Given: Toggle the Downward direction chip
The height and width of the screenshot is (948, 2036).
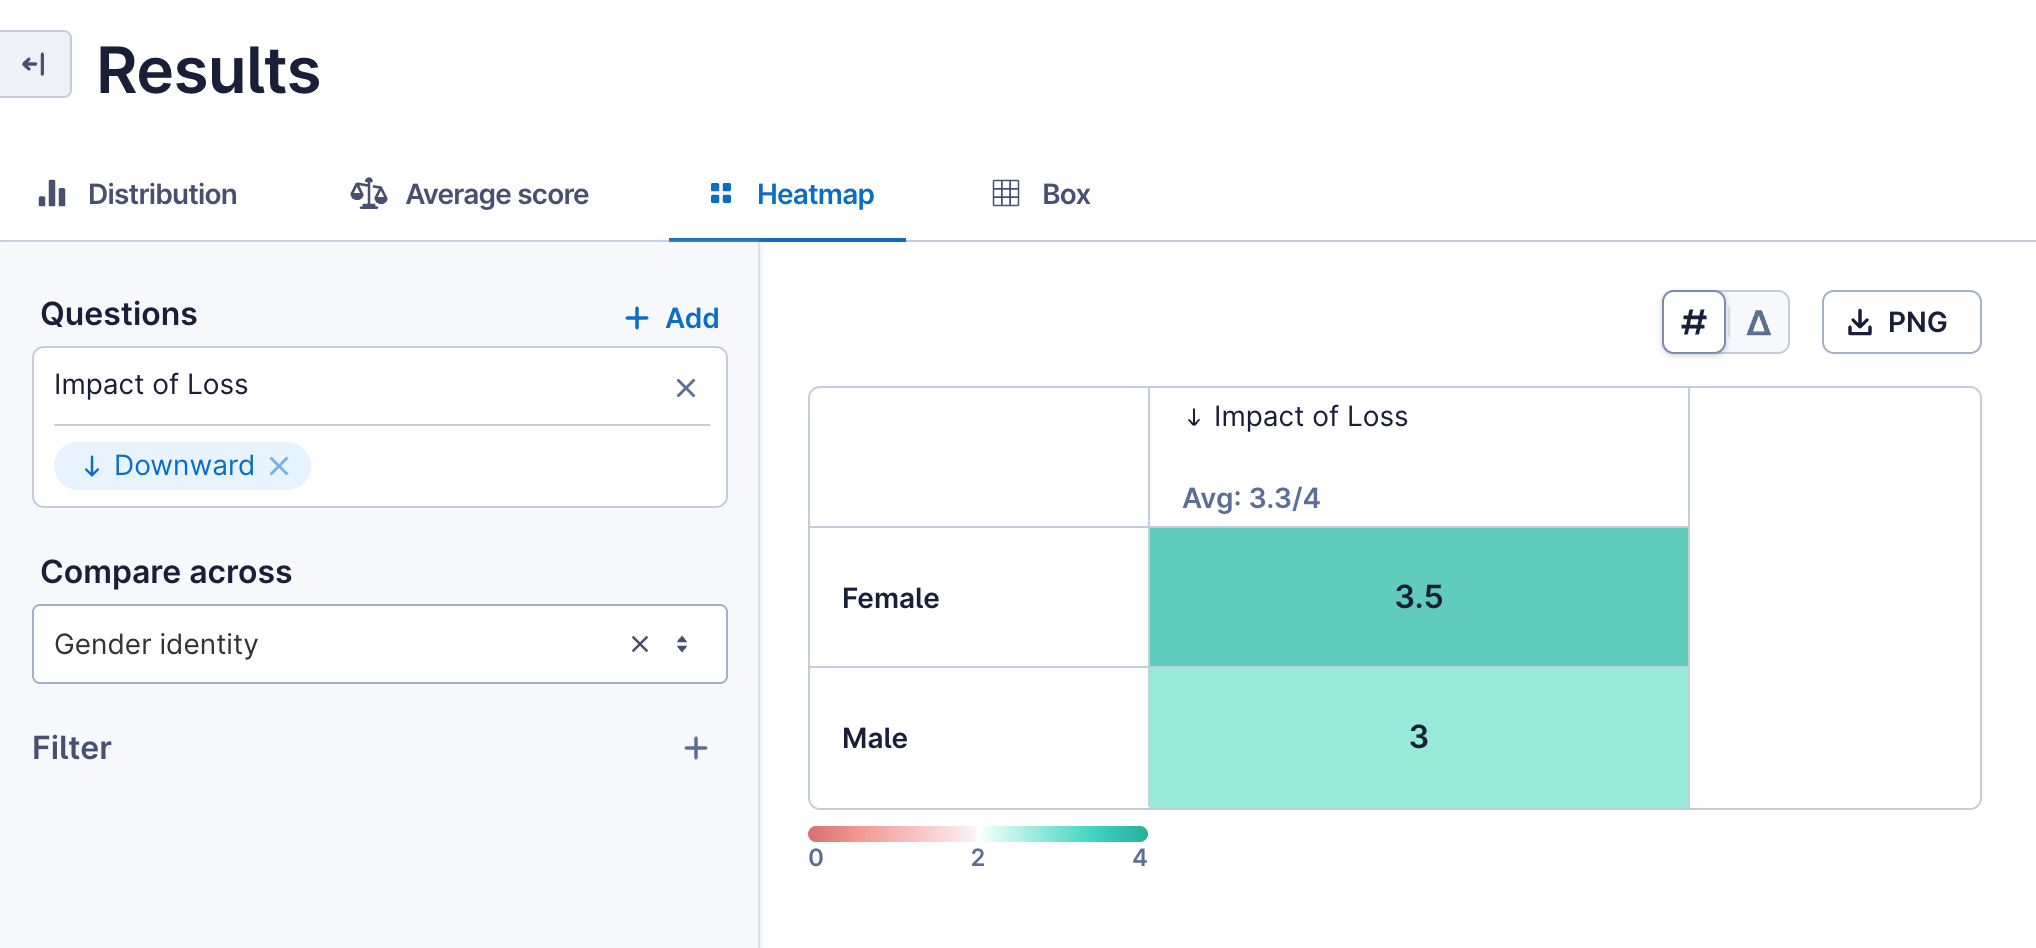Looking at the screenshot, I should pos(170,466).
